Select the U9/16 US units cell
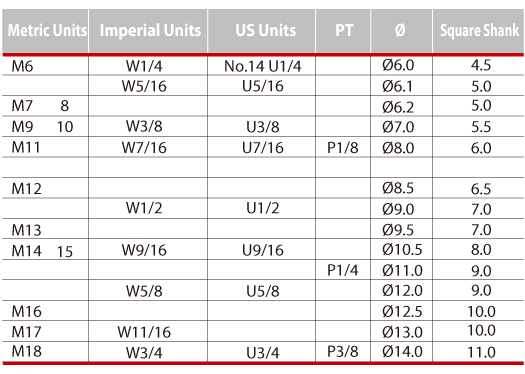Image resolution: width=525 pixels, height=374 pixels. pos(262,250)
